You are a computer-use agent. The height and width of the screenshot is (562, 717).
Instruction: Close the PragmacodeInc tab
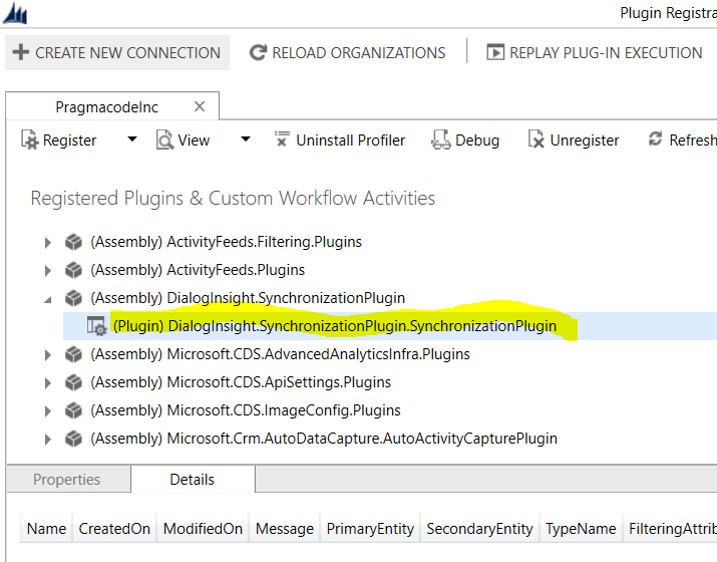click(199, 107)
